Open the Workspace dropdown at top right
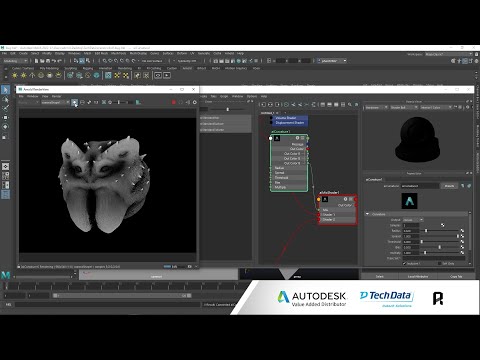Screen dimensions: 480x360 449,54
